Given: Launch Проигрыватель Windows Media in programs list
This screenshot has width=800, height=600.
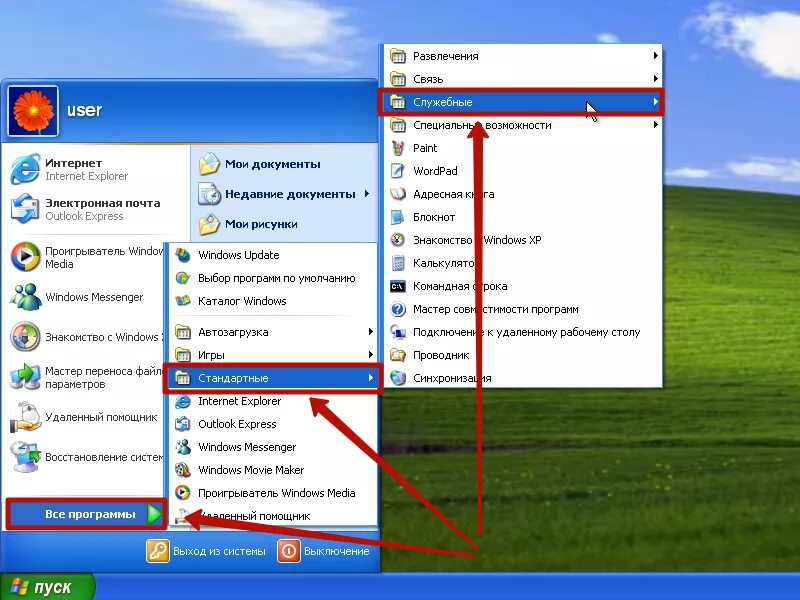Looking at the screenshot, I should 273,493.
